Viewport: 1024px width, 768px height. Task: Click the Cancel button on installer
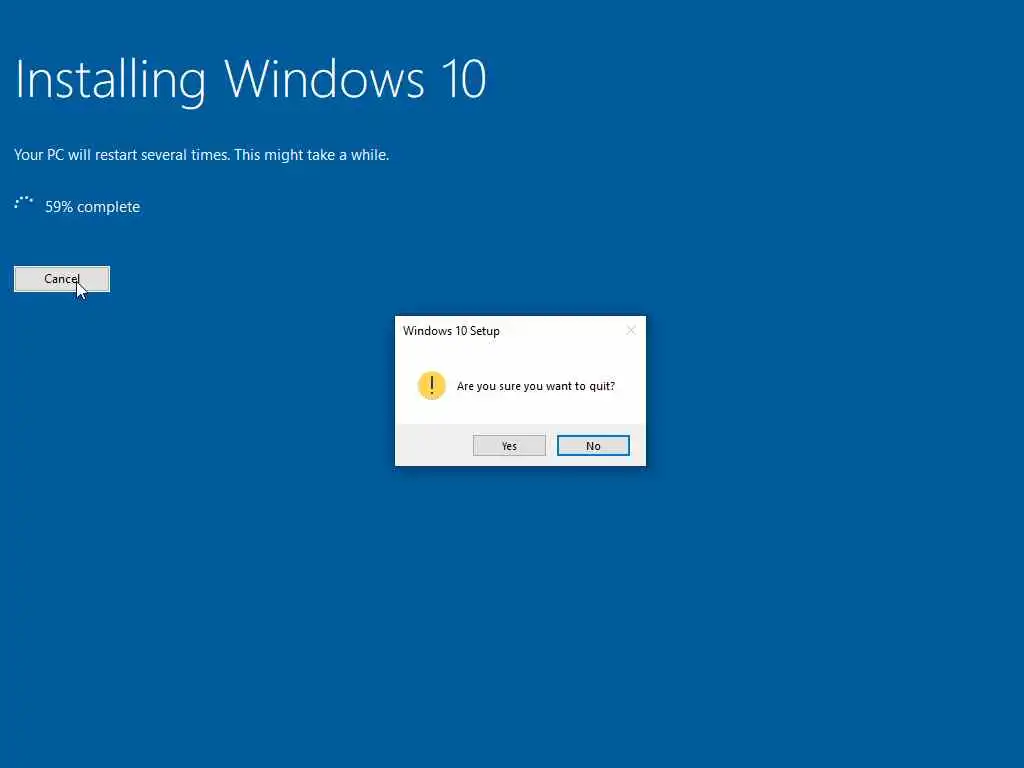62,279
